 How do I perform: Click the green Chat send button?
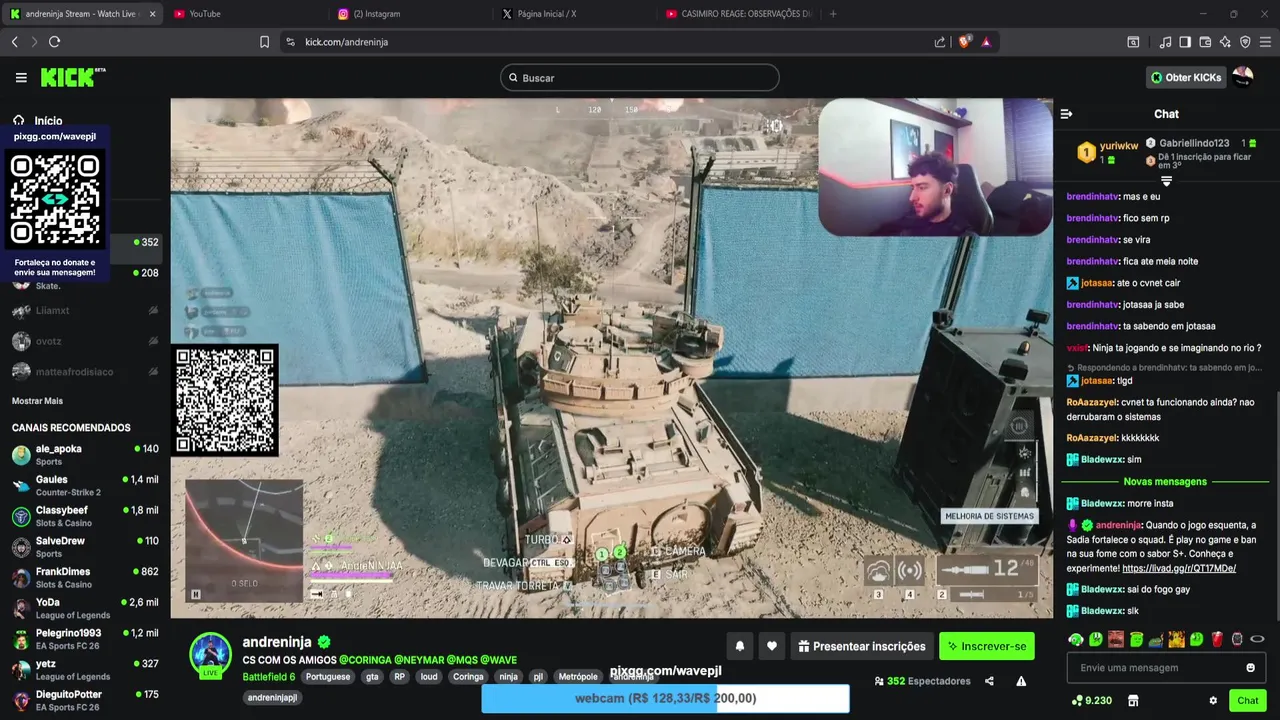point(1247,700)
